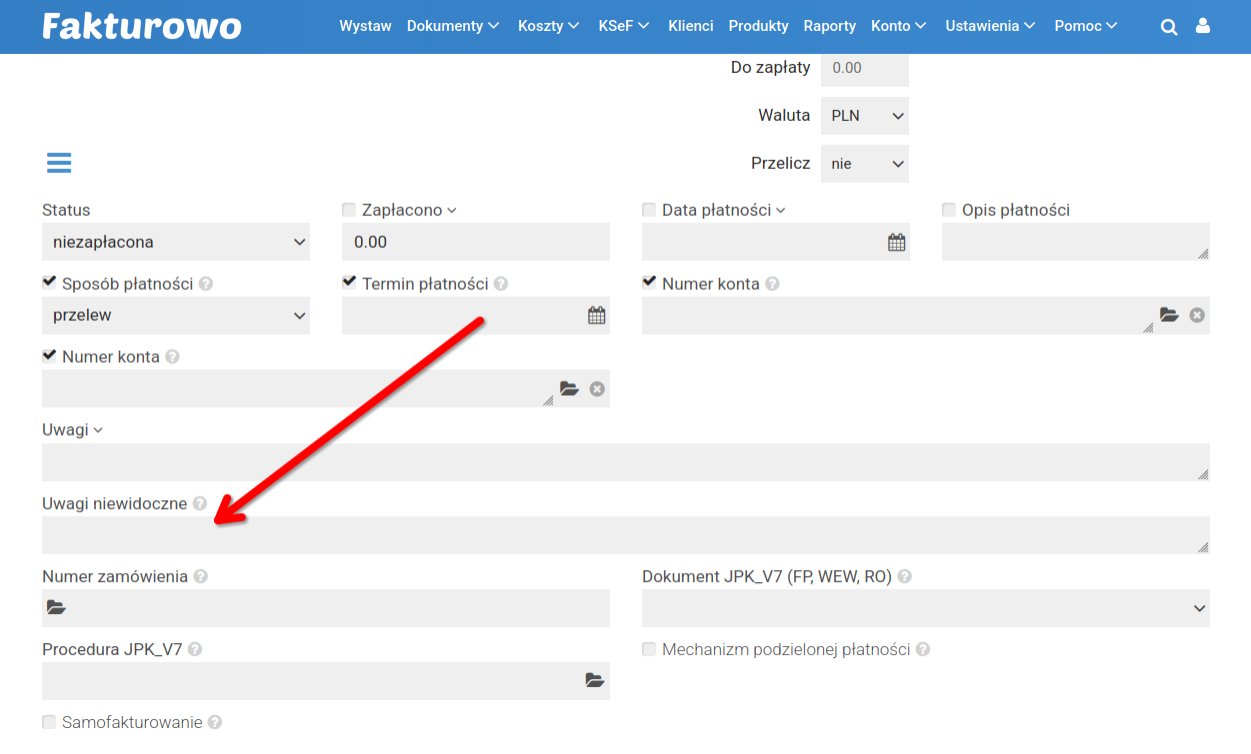Click the search magnifier icon
1251x754 pixels.
[x=1168, y=27]
